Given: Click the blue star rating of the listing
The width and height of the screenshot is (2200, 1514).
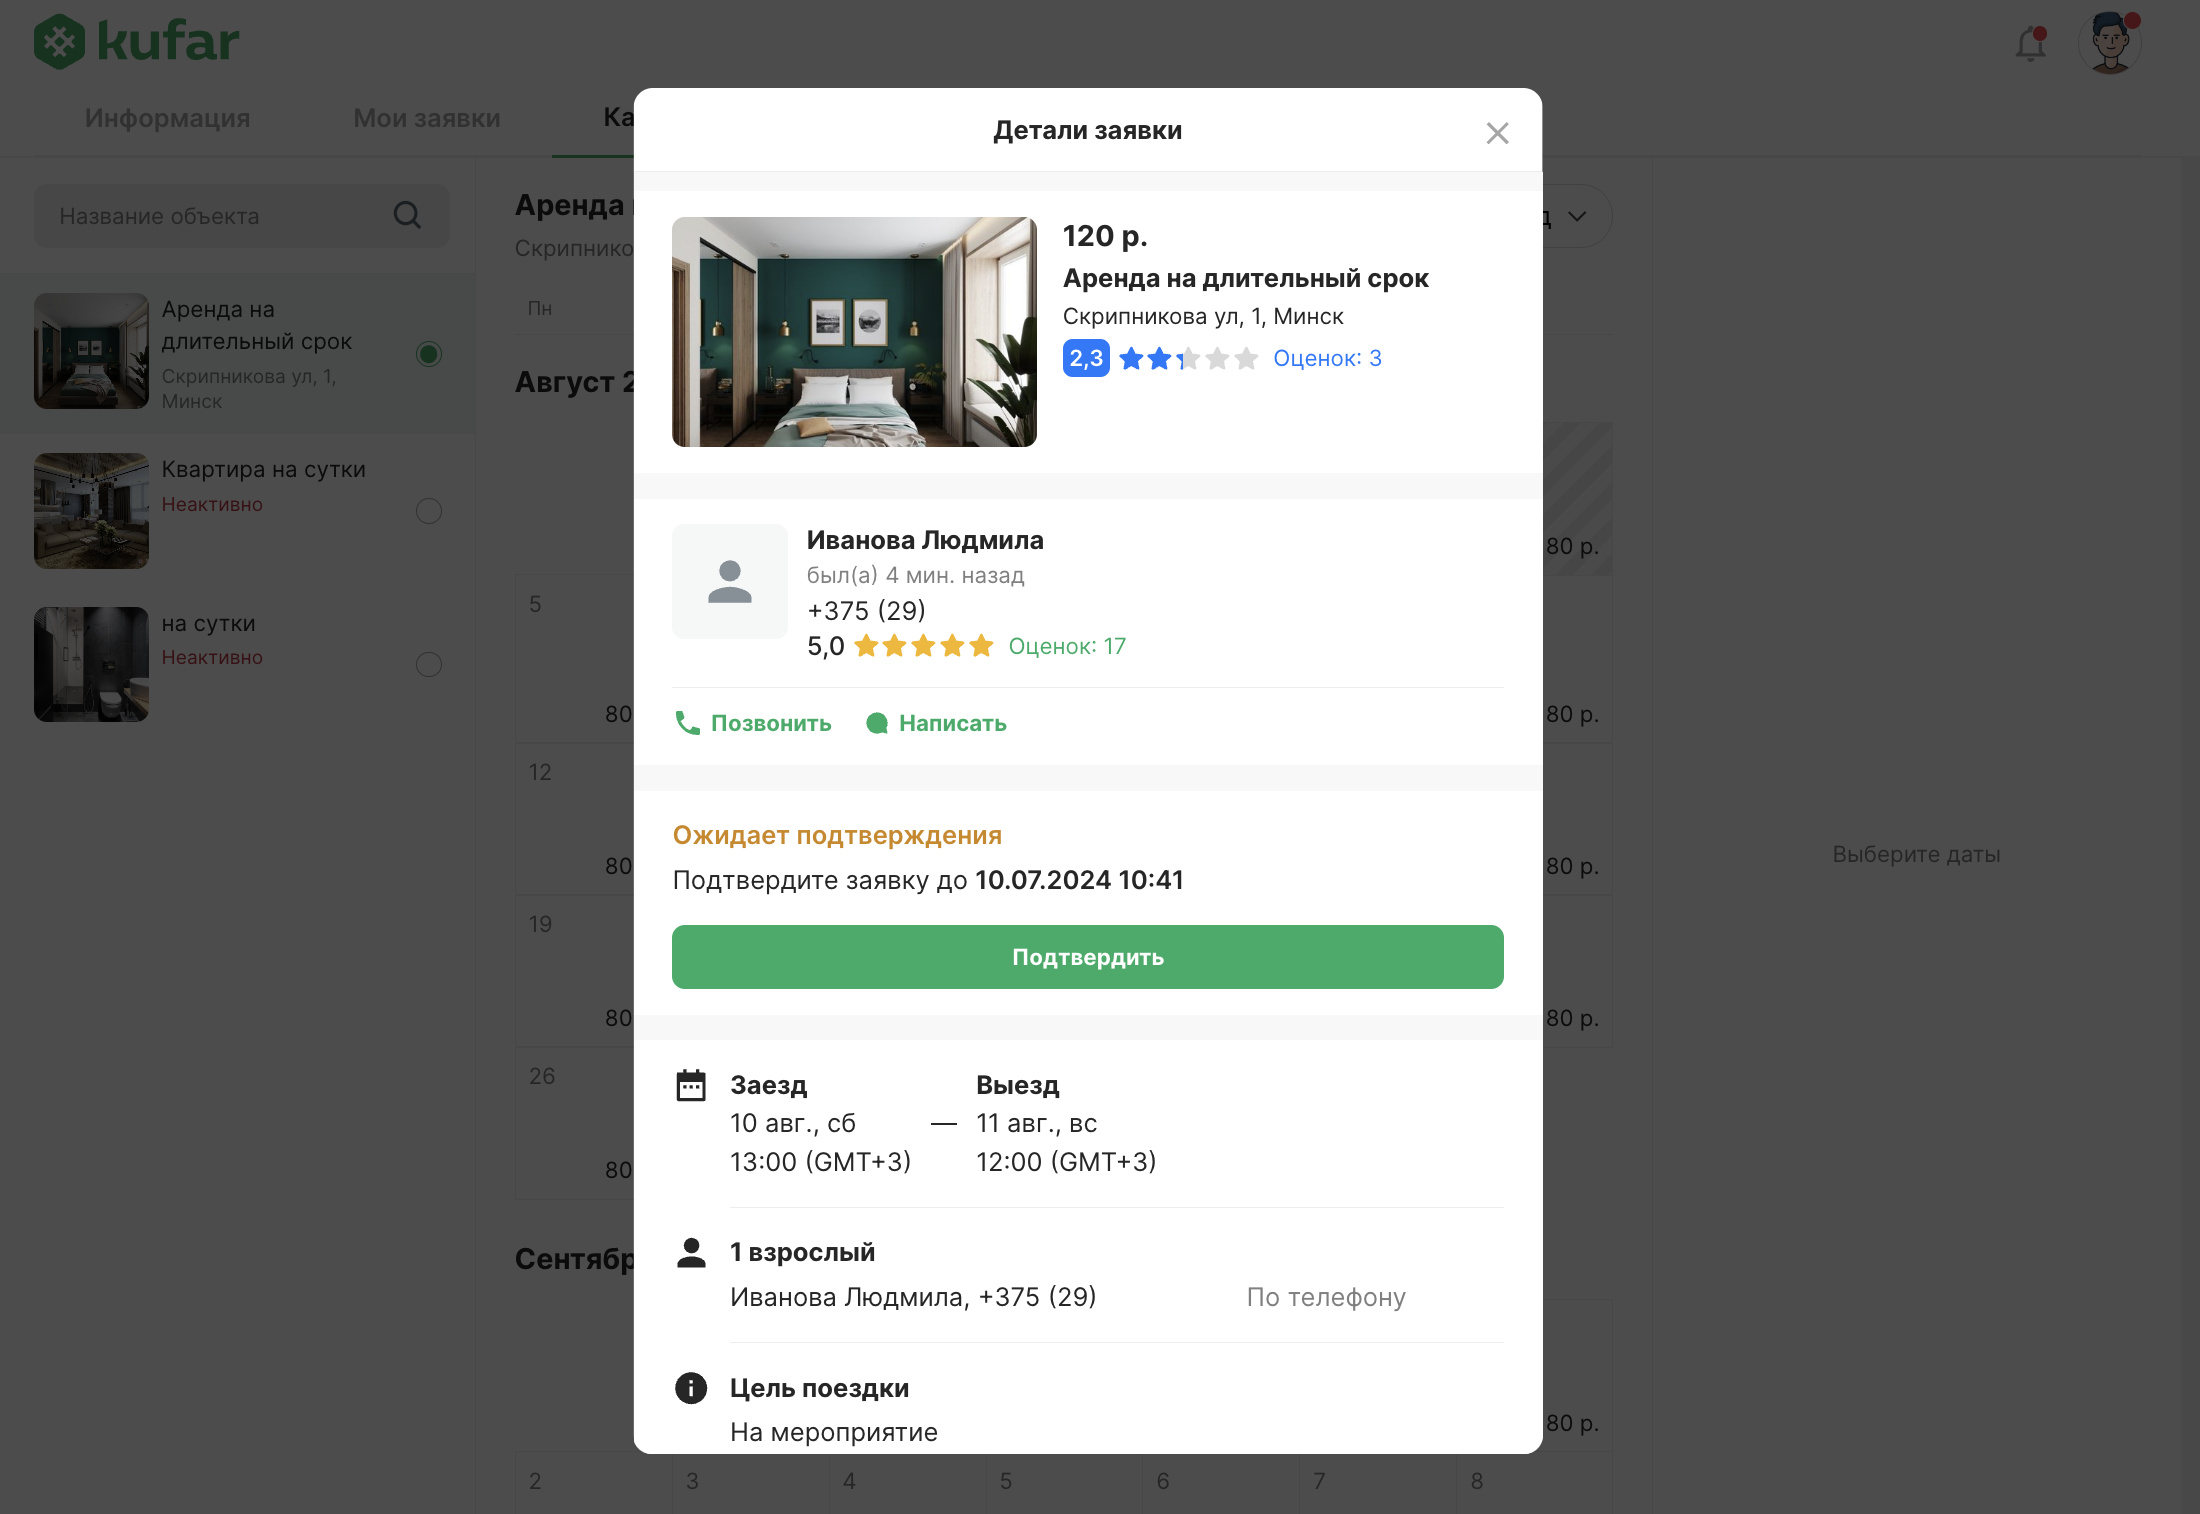Looking at the screenshot, I should [1188, 358].
